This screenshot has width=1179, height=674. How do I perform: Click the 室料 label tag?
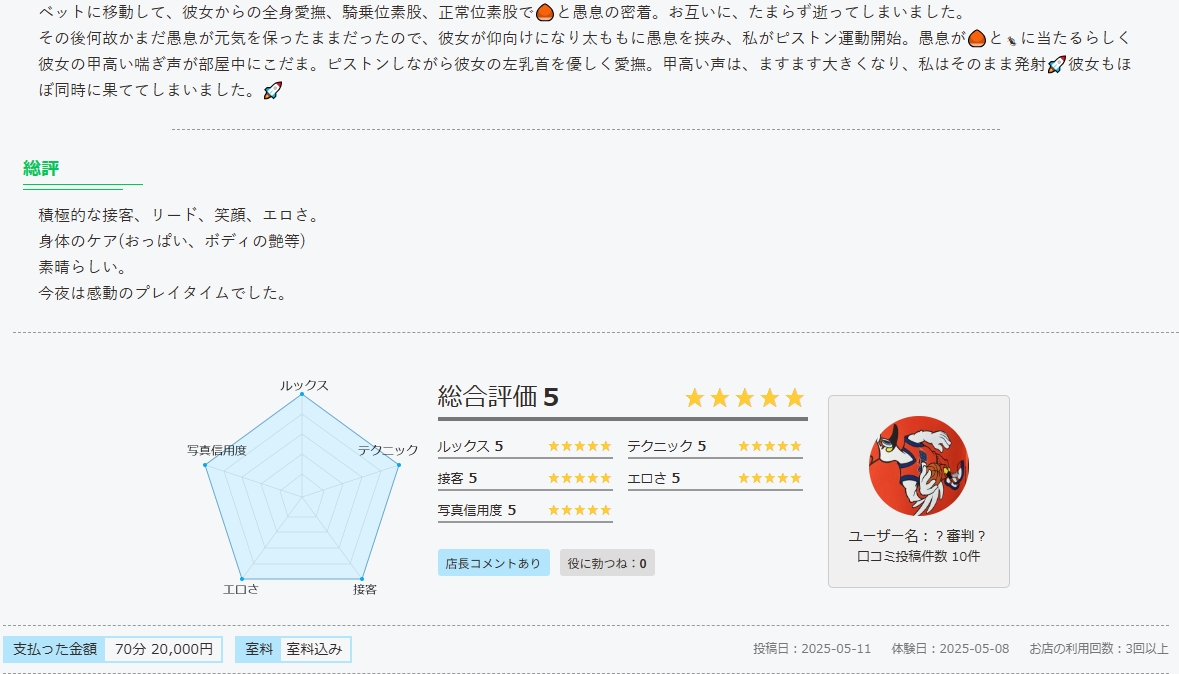259,649
